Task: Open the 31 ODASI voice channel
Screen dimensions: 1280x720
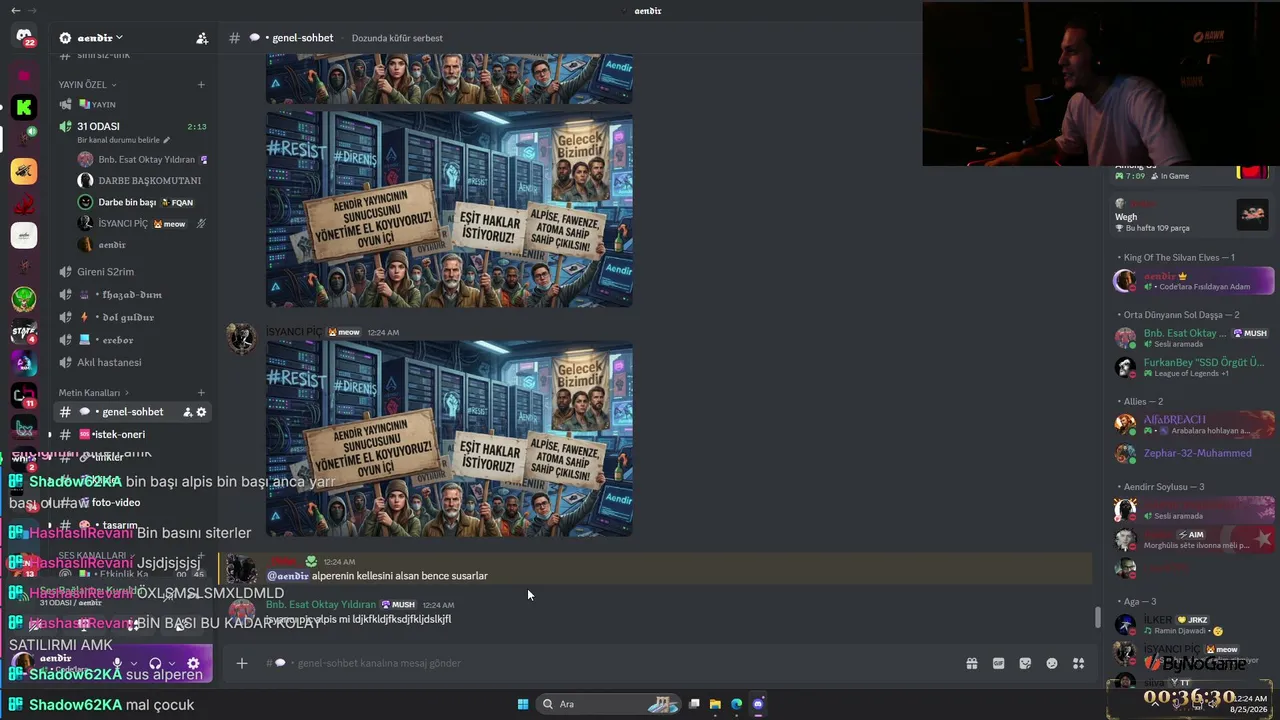Action: (x=130, y=127)
